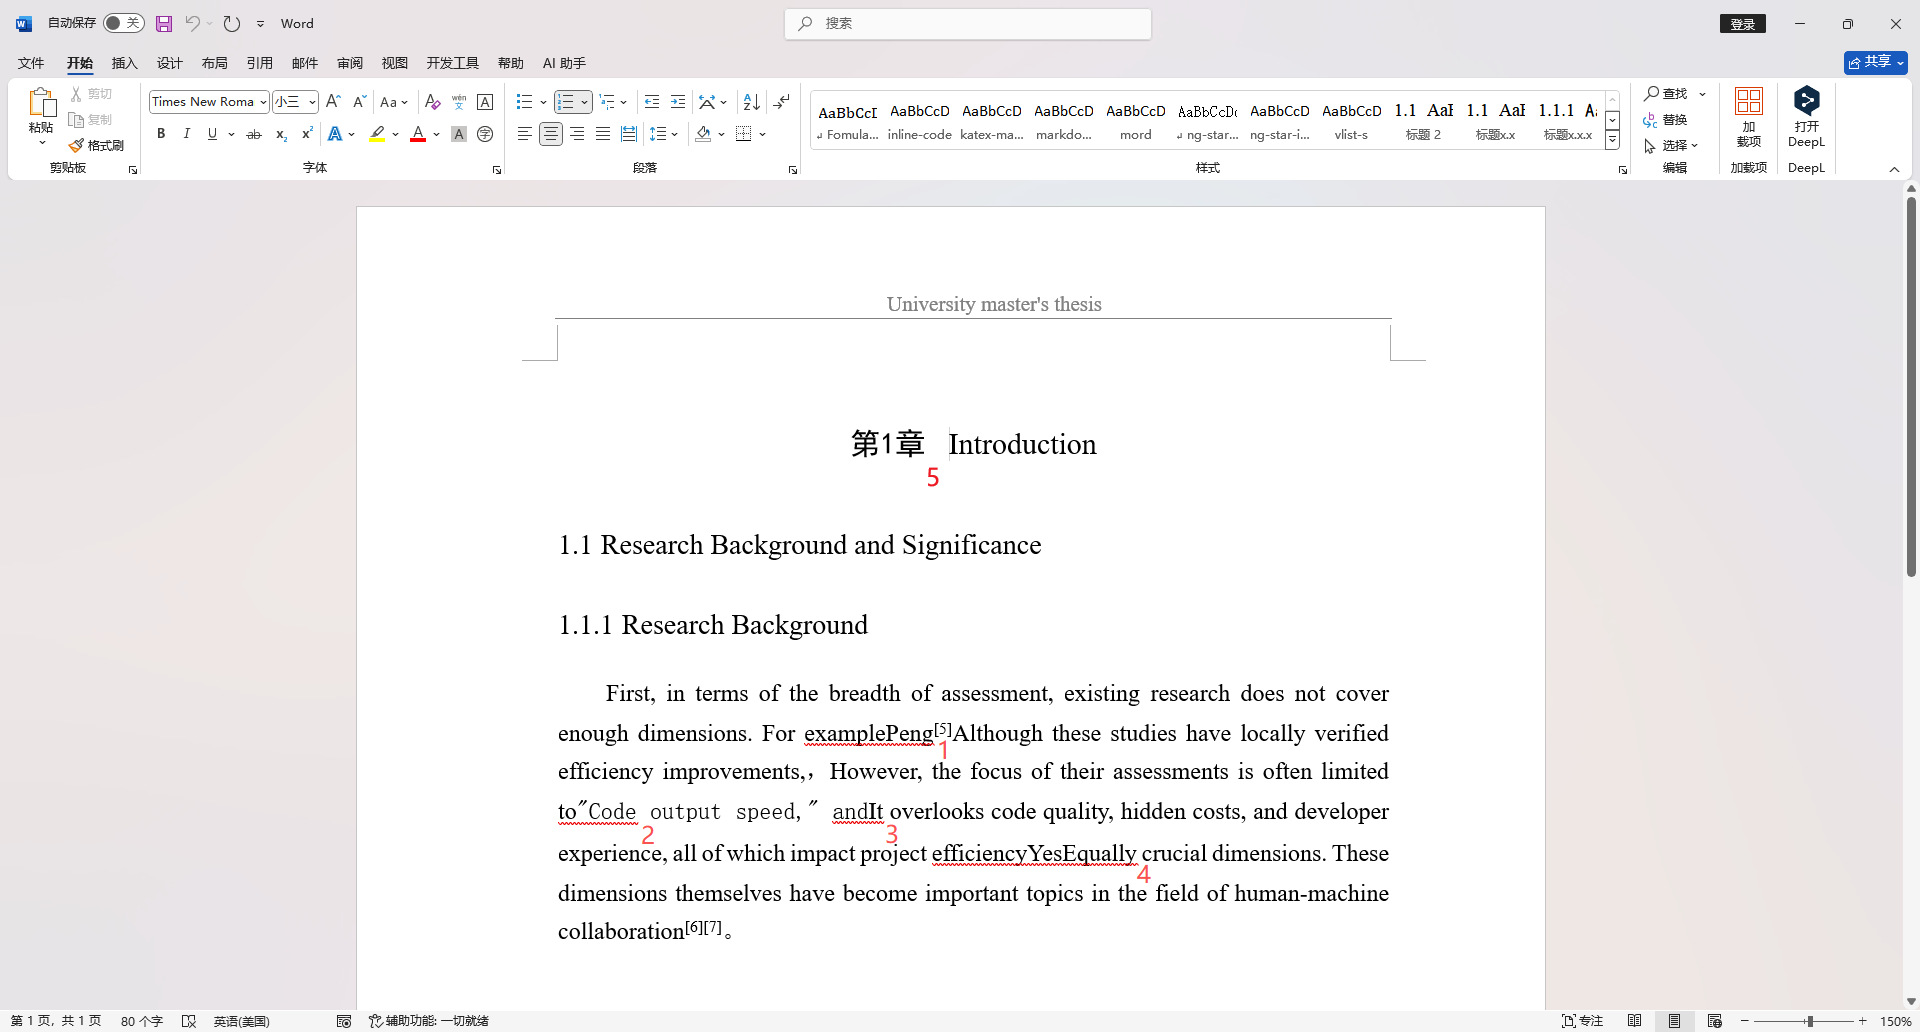This screenshot has height=1032, width=1920.
Task: Apply text effects
Action: (335, 134)
